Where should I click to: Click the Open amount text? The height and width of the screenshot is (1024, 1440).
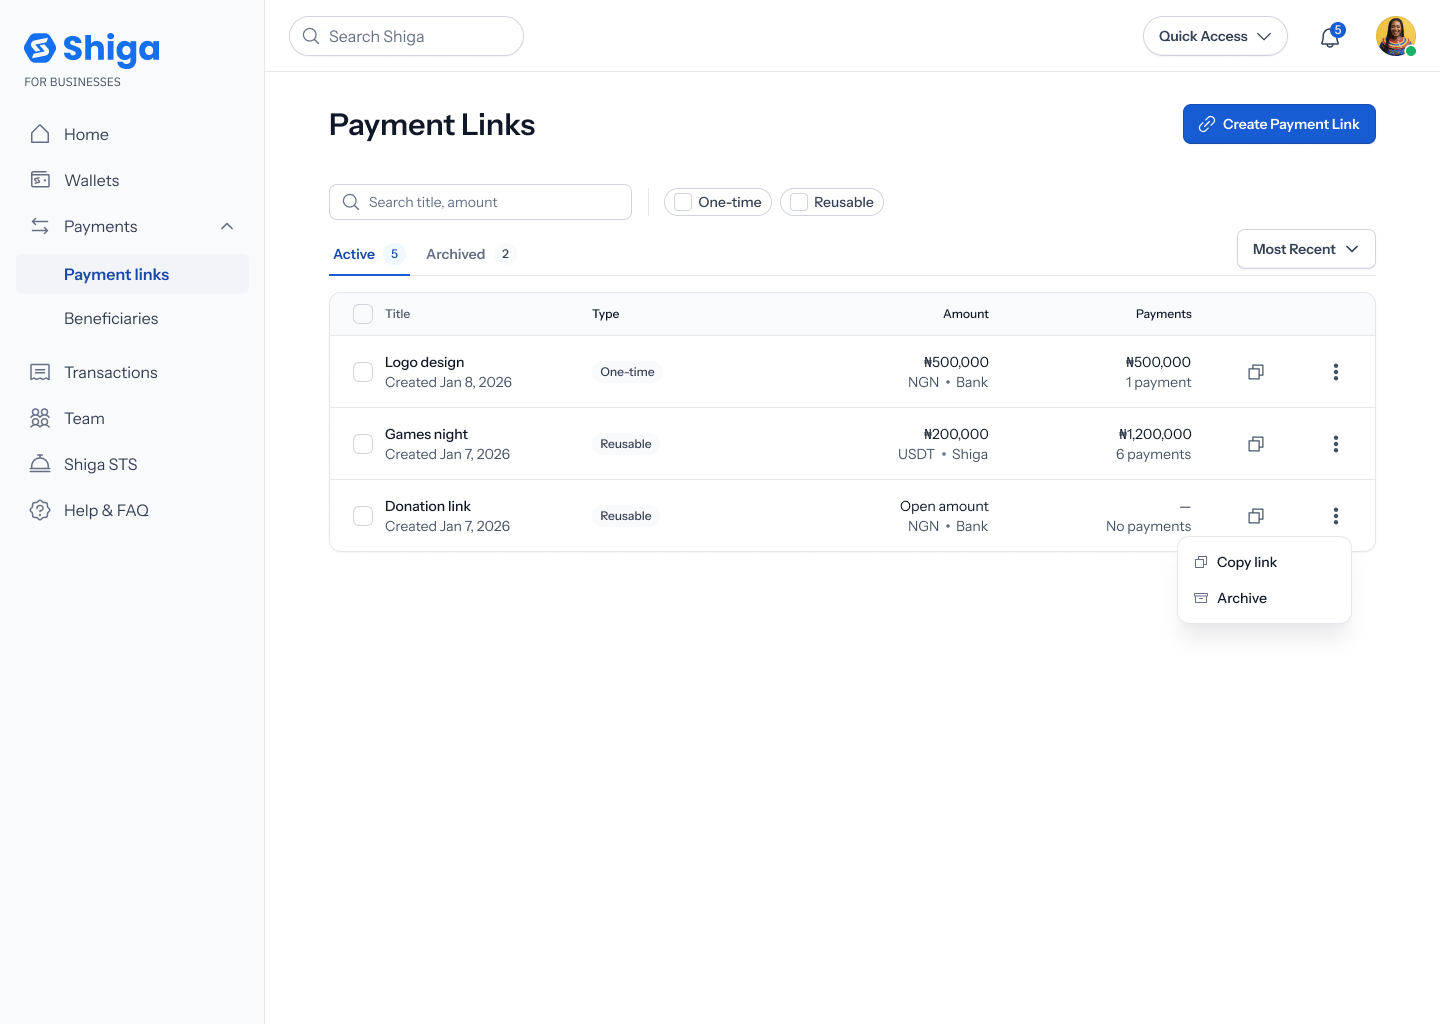click(x=944, y=506)
